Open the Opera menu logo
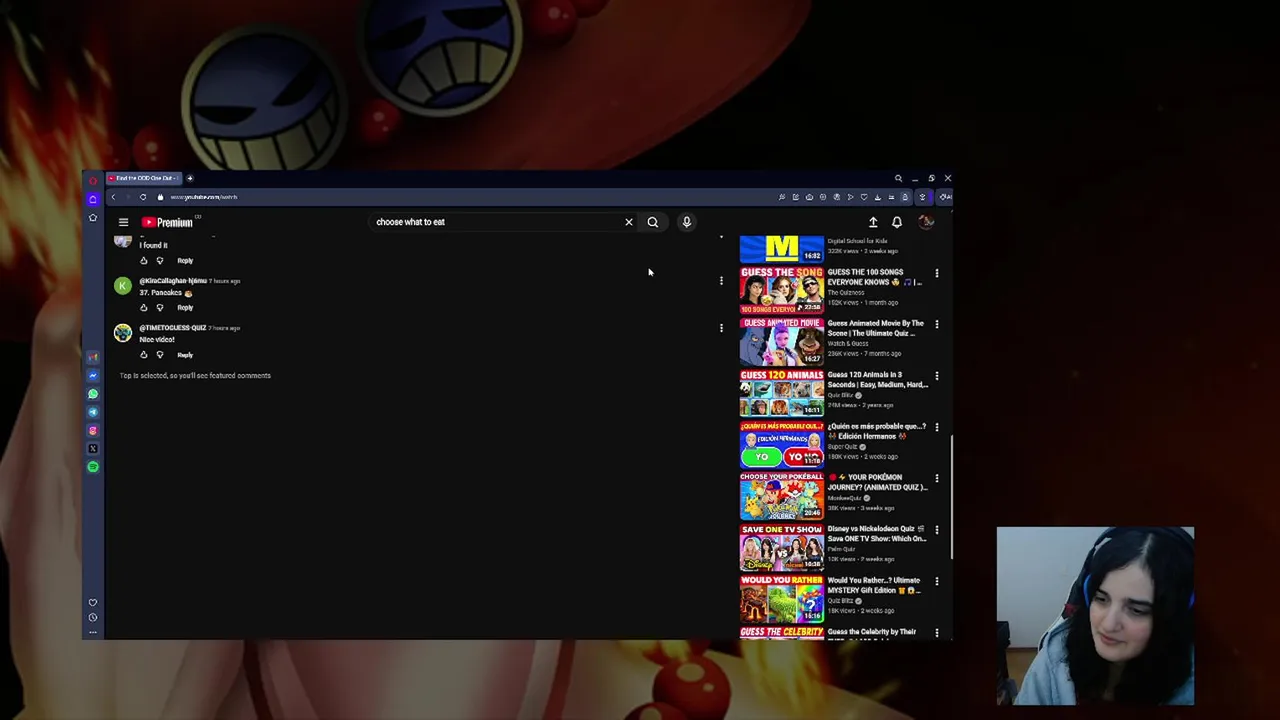The height and width of the screenshot is (720, 1280). pyautogui.click(x=93, y=180)
